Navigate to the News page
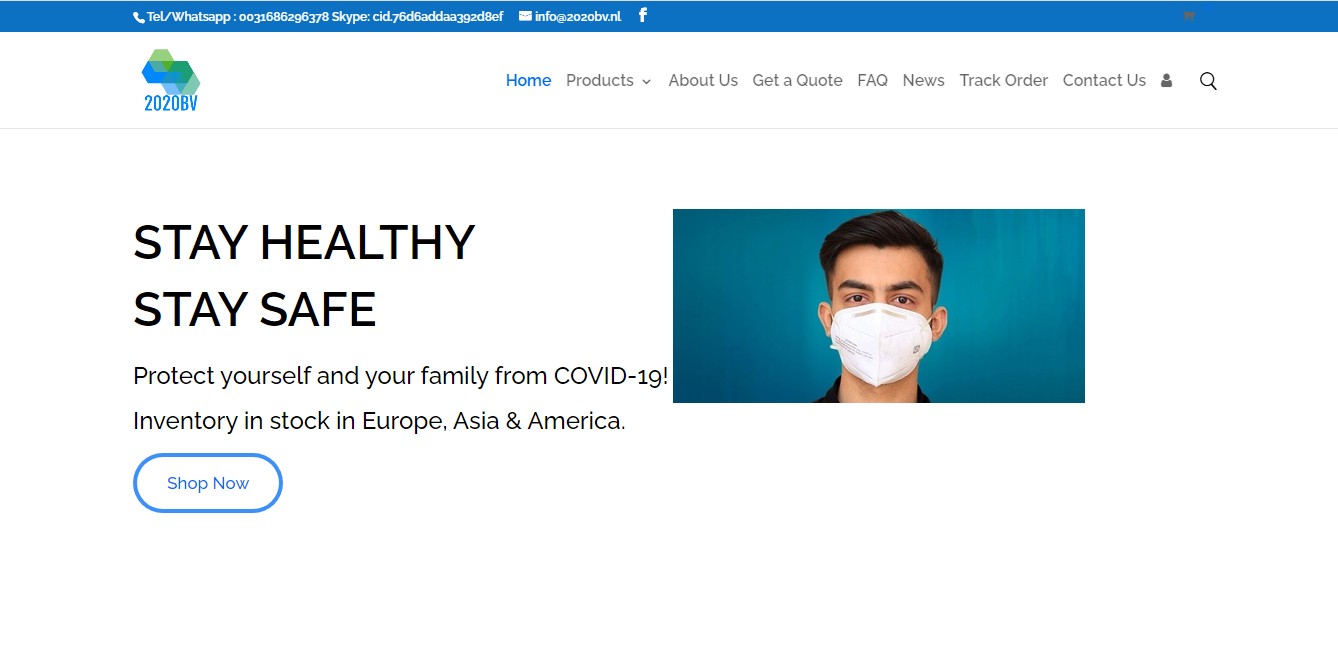1338x657 pixels. (923, 81)
